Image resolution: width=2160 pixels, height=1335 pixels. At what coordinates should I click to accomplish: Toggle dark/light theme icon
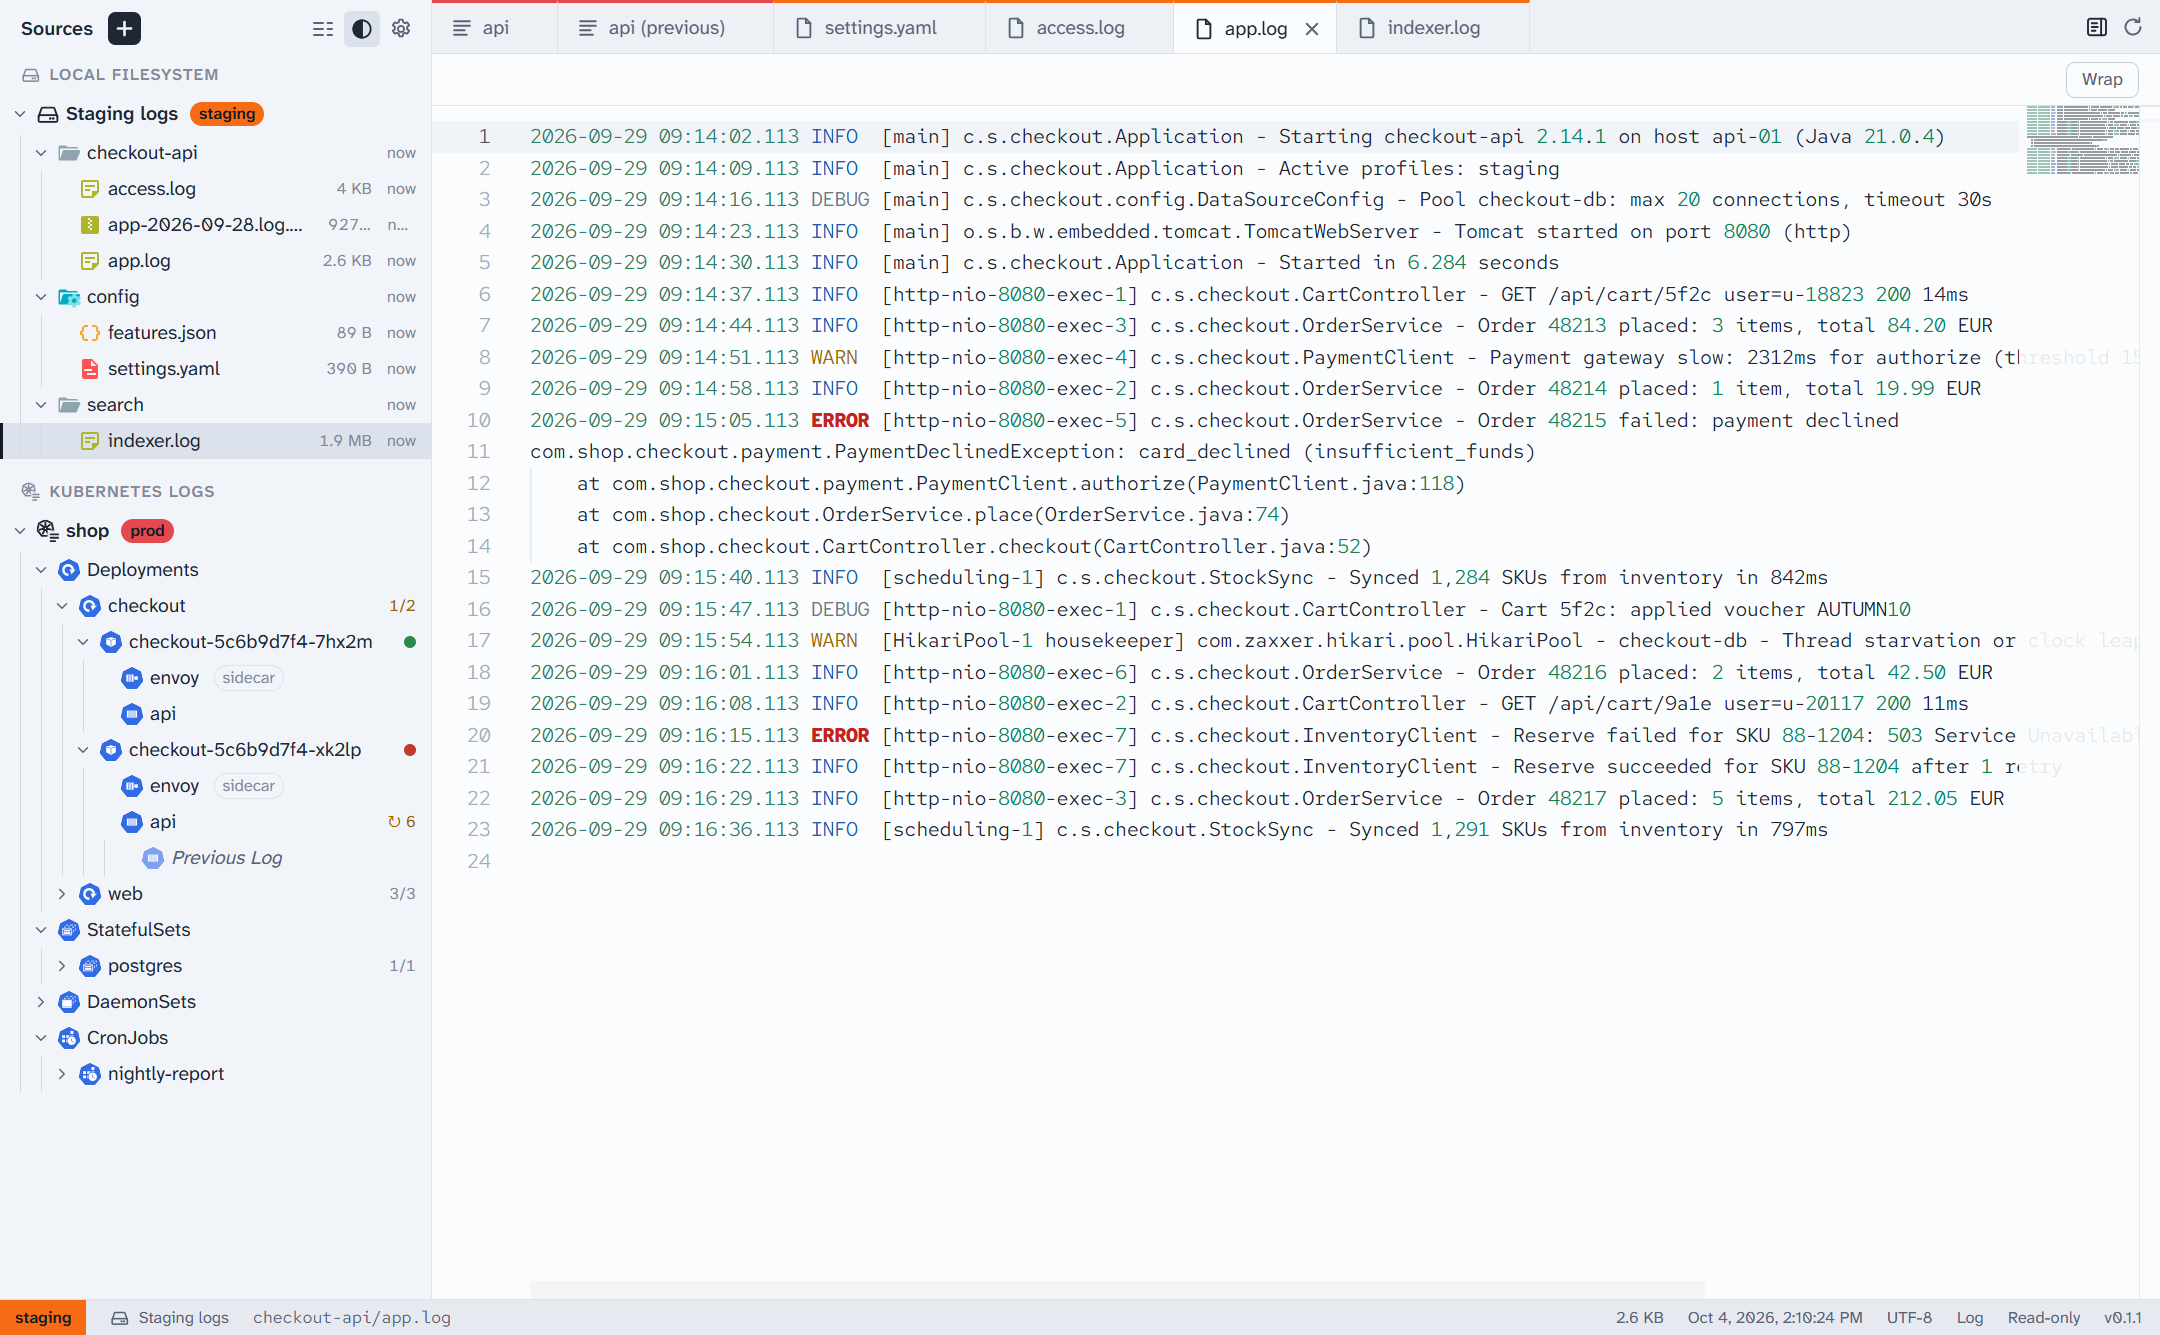coord(362,28)
